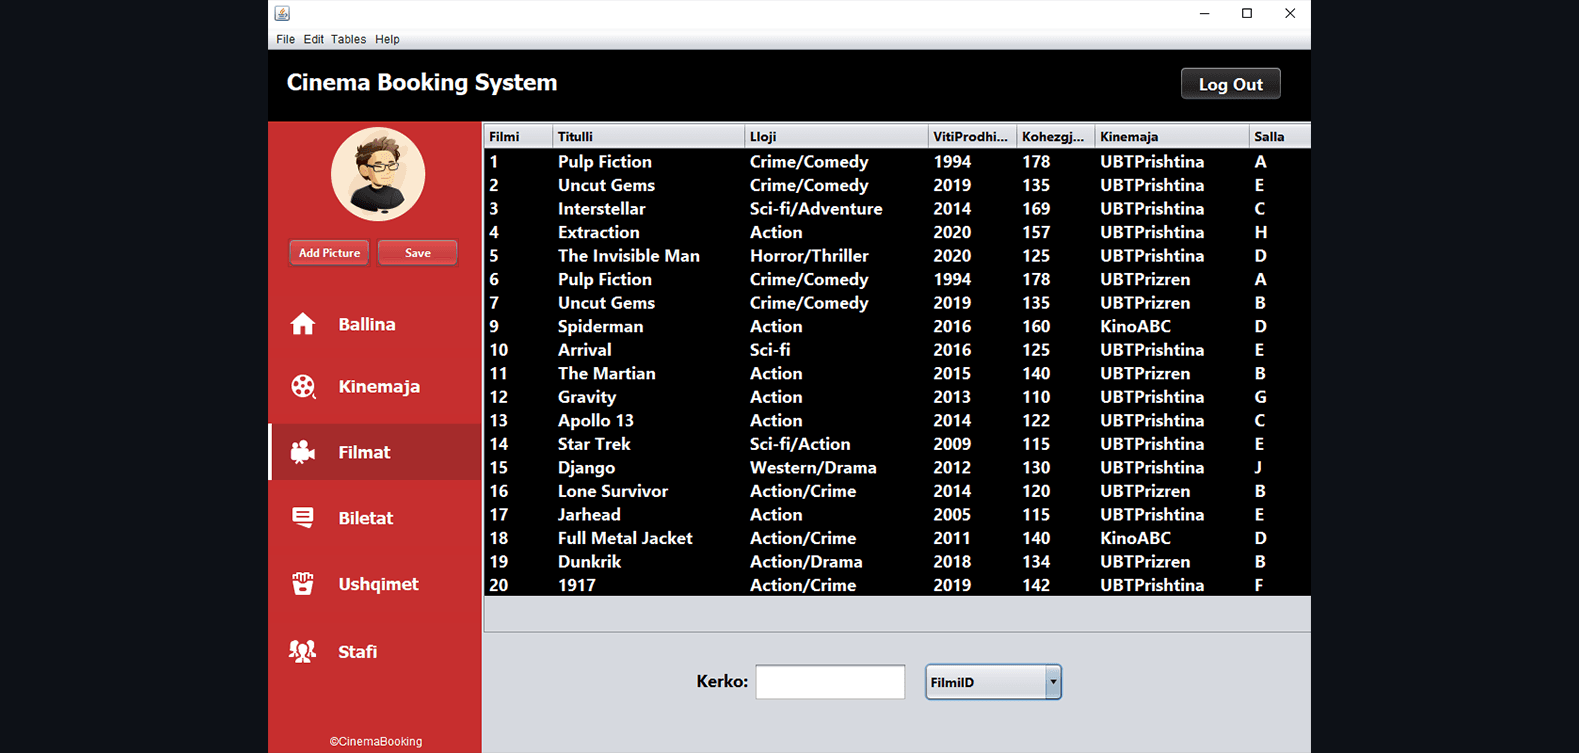Select the Interstellar row in the table
The height and width of the screenshot is (753, 1579).
point(602,209)
